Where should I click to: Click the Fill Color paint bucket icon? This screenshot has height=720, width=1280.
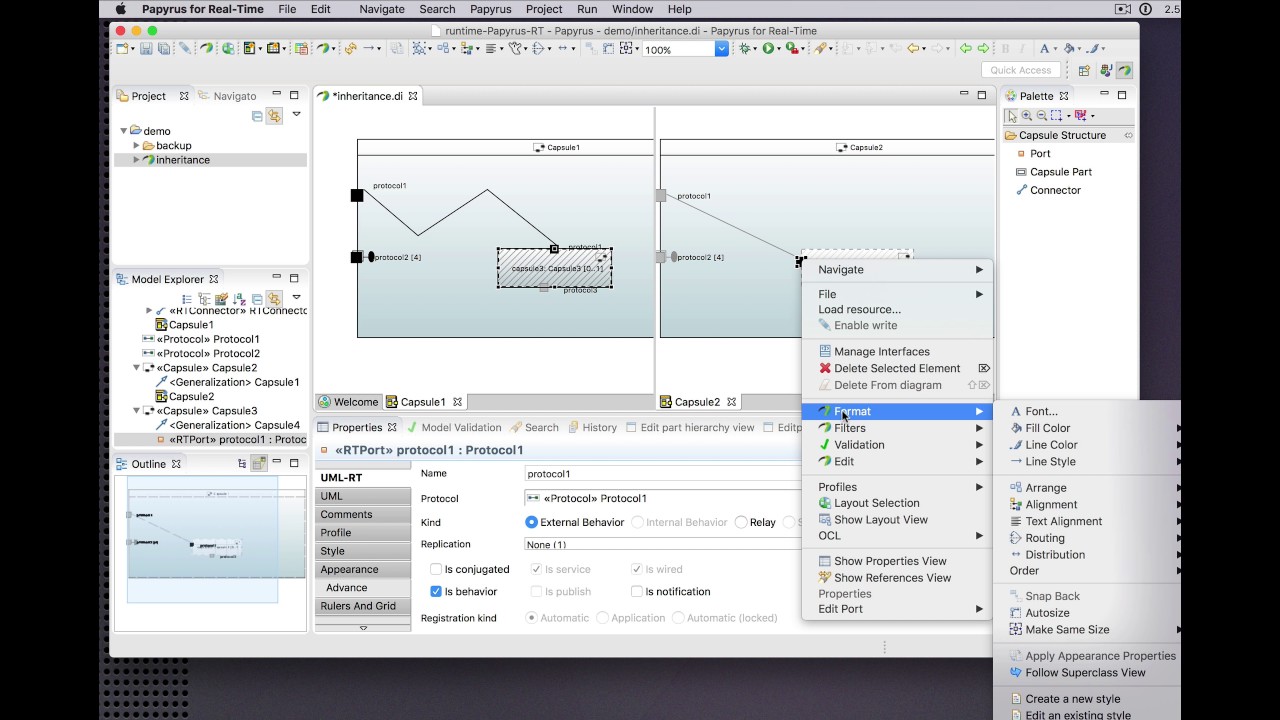click(1069, 48)
